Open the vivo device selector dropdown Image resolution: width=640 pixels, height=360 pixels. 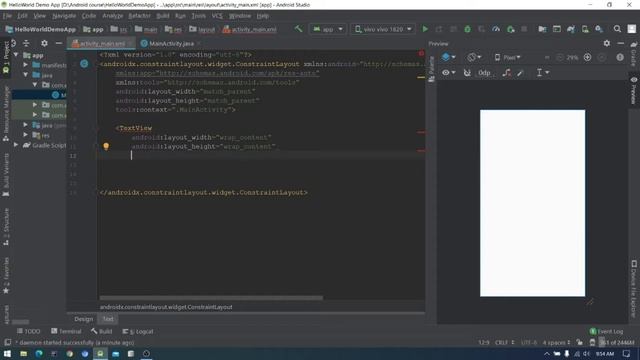point(382,29)
